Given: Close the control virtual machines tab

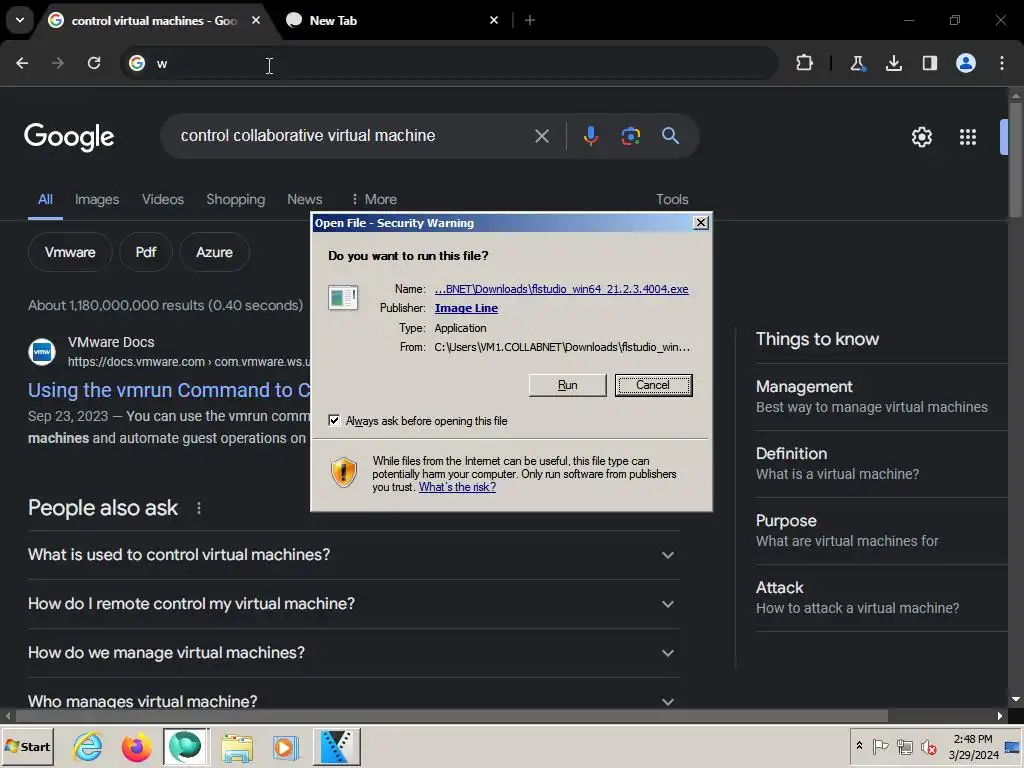Looking at the screenshot, I should (x=256, y=20).
